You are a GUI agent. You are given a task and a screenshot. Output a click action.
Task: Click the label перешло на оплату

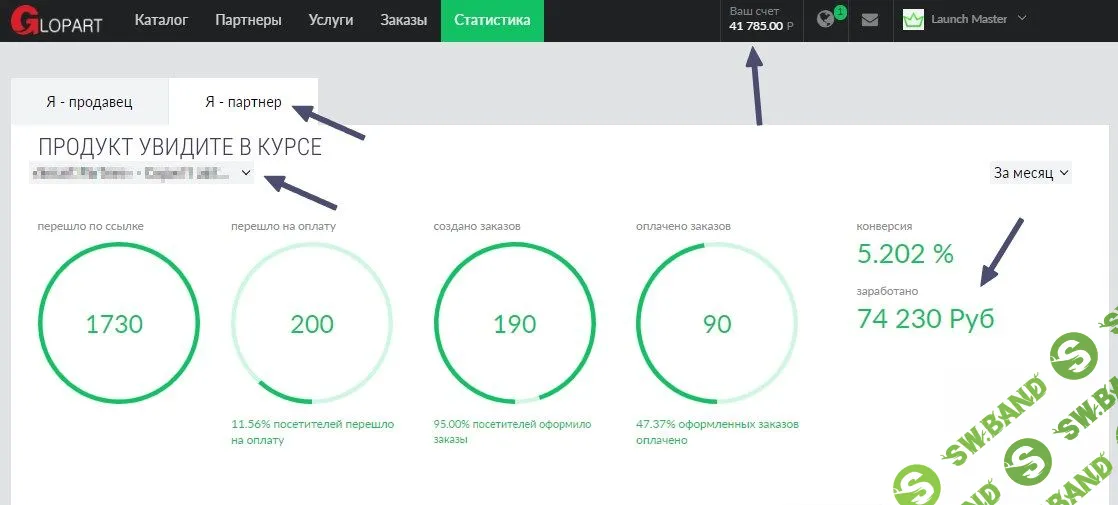tap(283, 226)
